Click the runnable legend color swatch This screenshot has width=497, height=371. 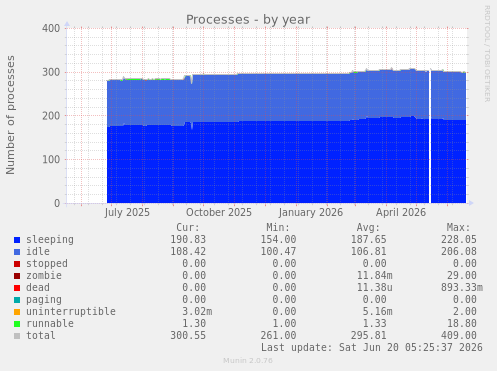click(17, 324)
